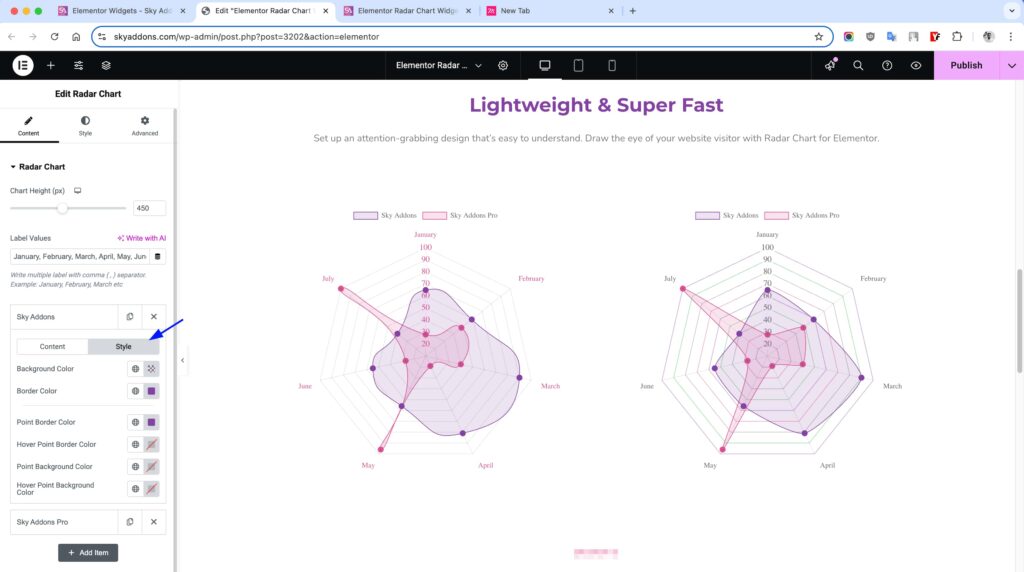Click the Add Item button
Screen dimensions: 1024x572
88,553
